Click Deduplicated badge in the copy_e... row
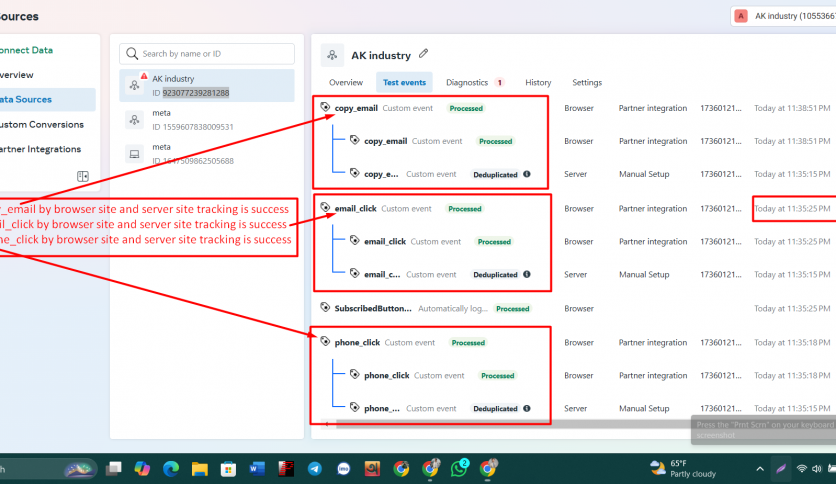Image resolution: width=836 pixels, height=484 pixels. [x=495, y=174]
